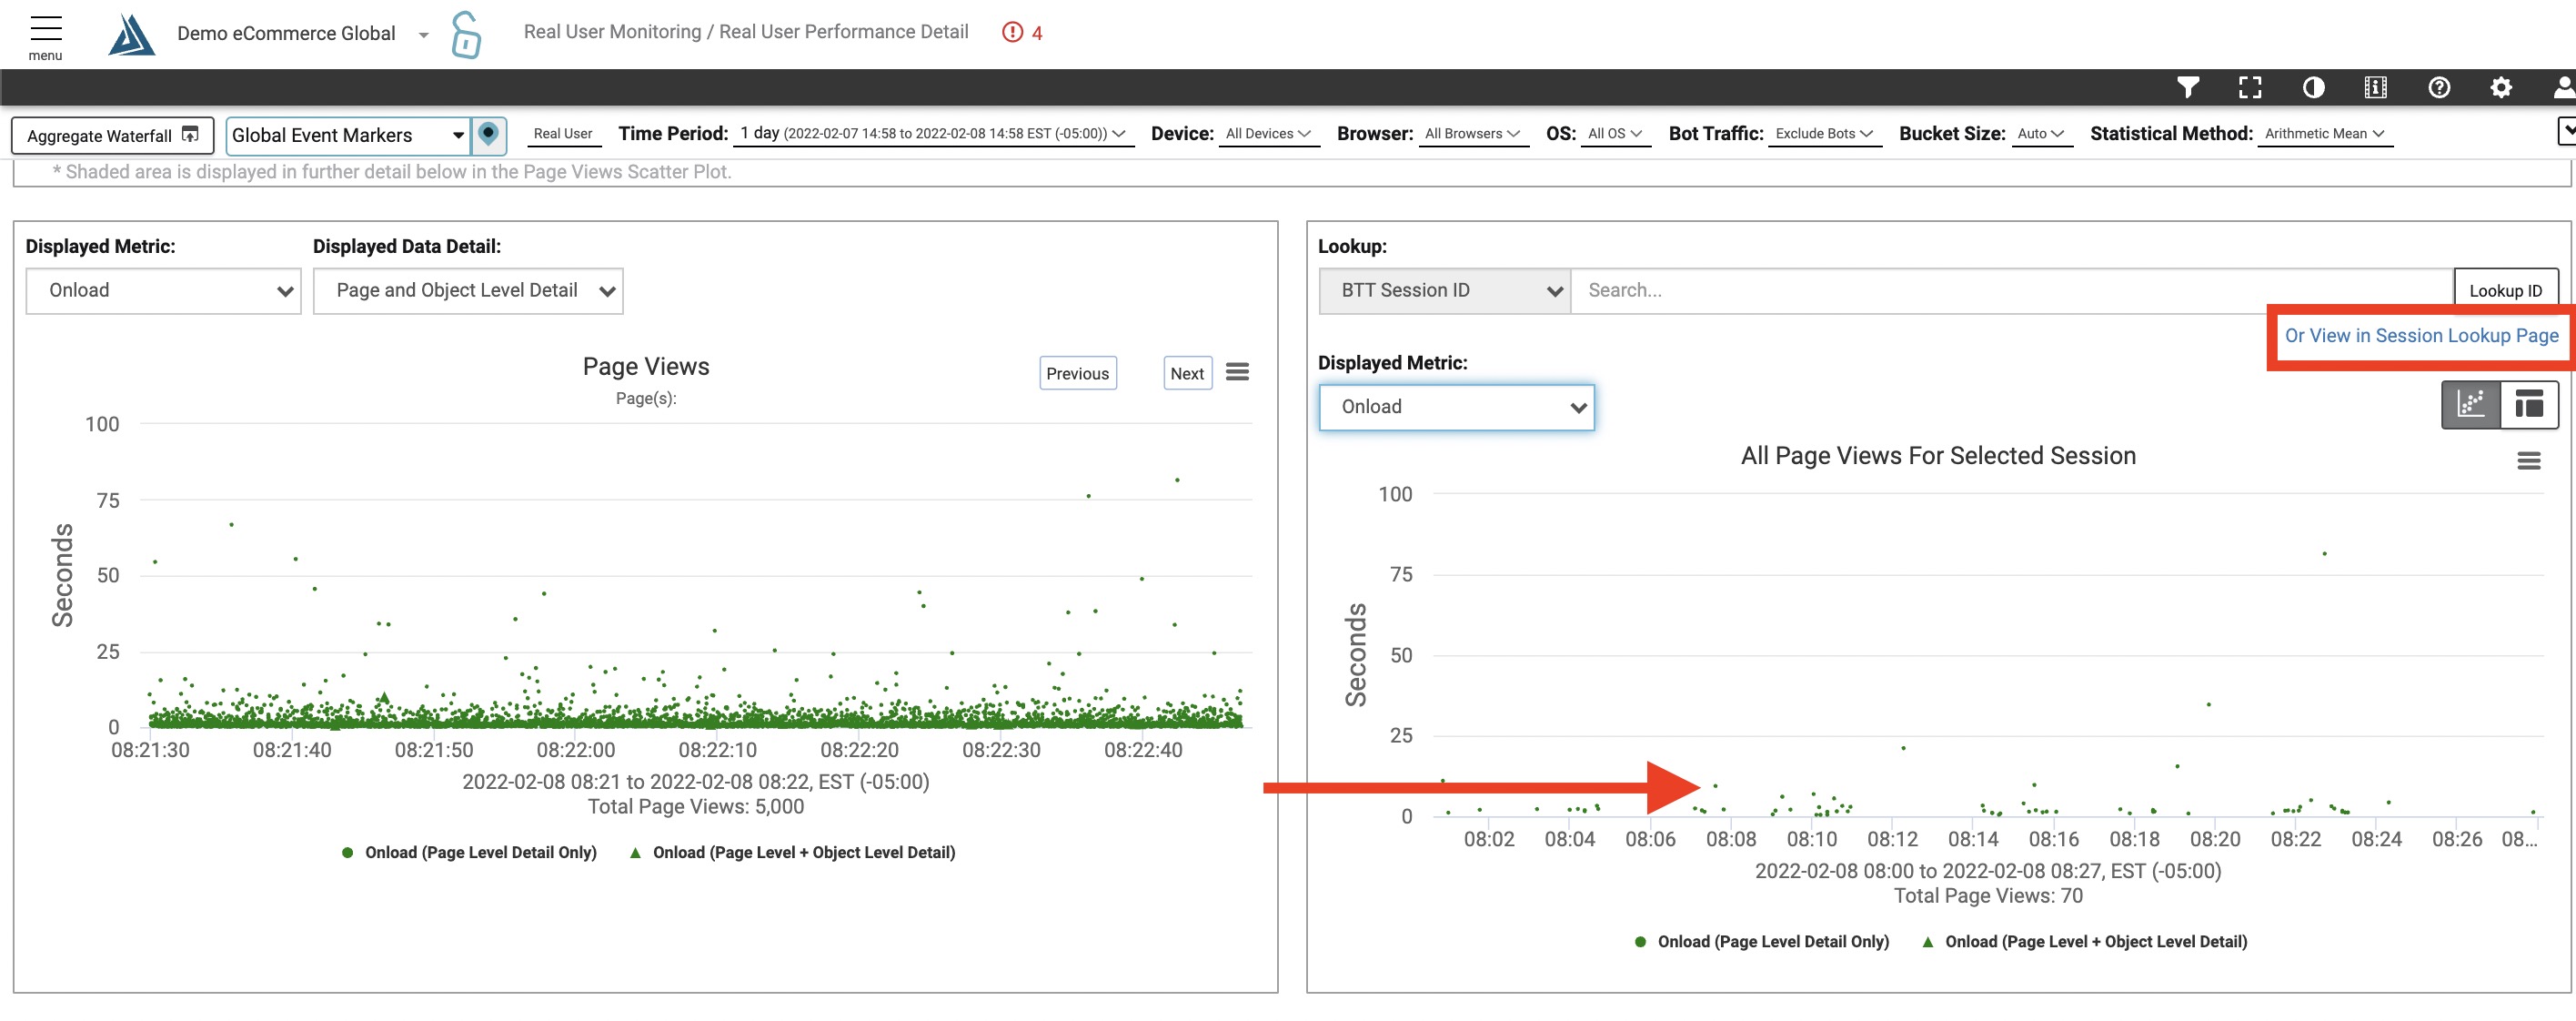This screenshot has width=2576, height=1021.
Task: Open Bot Traffic Exclude Bots menu
Action: click(1823, 134)
